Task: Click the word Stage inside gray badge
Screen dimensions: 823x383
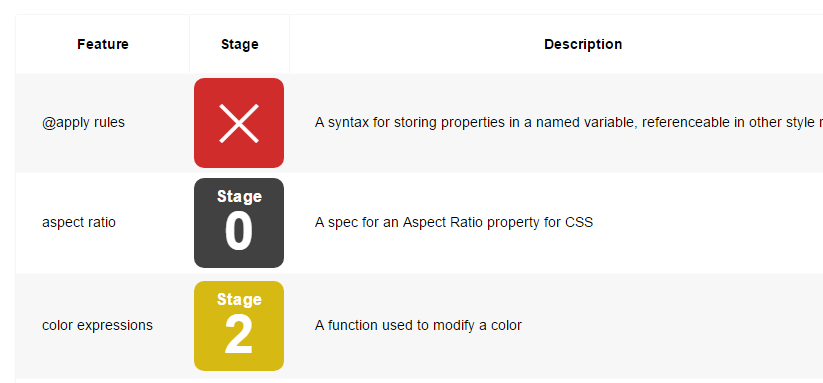Action: (x=239, y=196)
